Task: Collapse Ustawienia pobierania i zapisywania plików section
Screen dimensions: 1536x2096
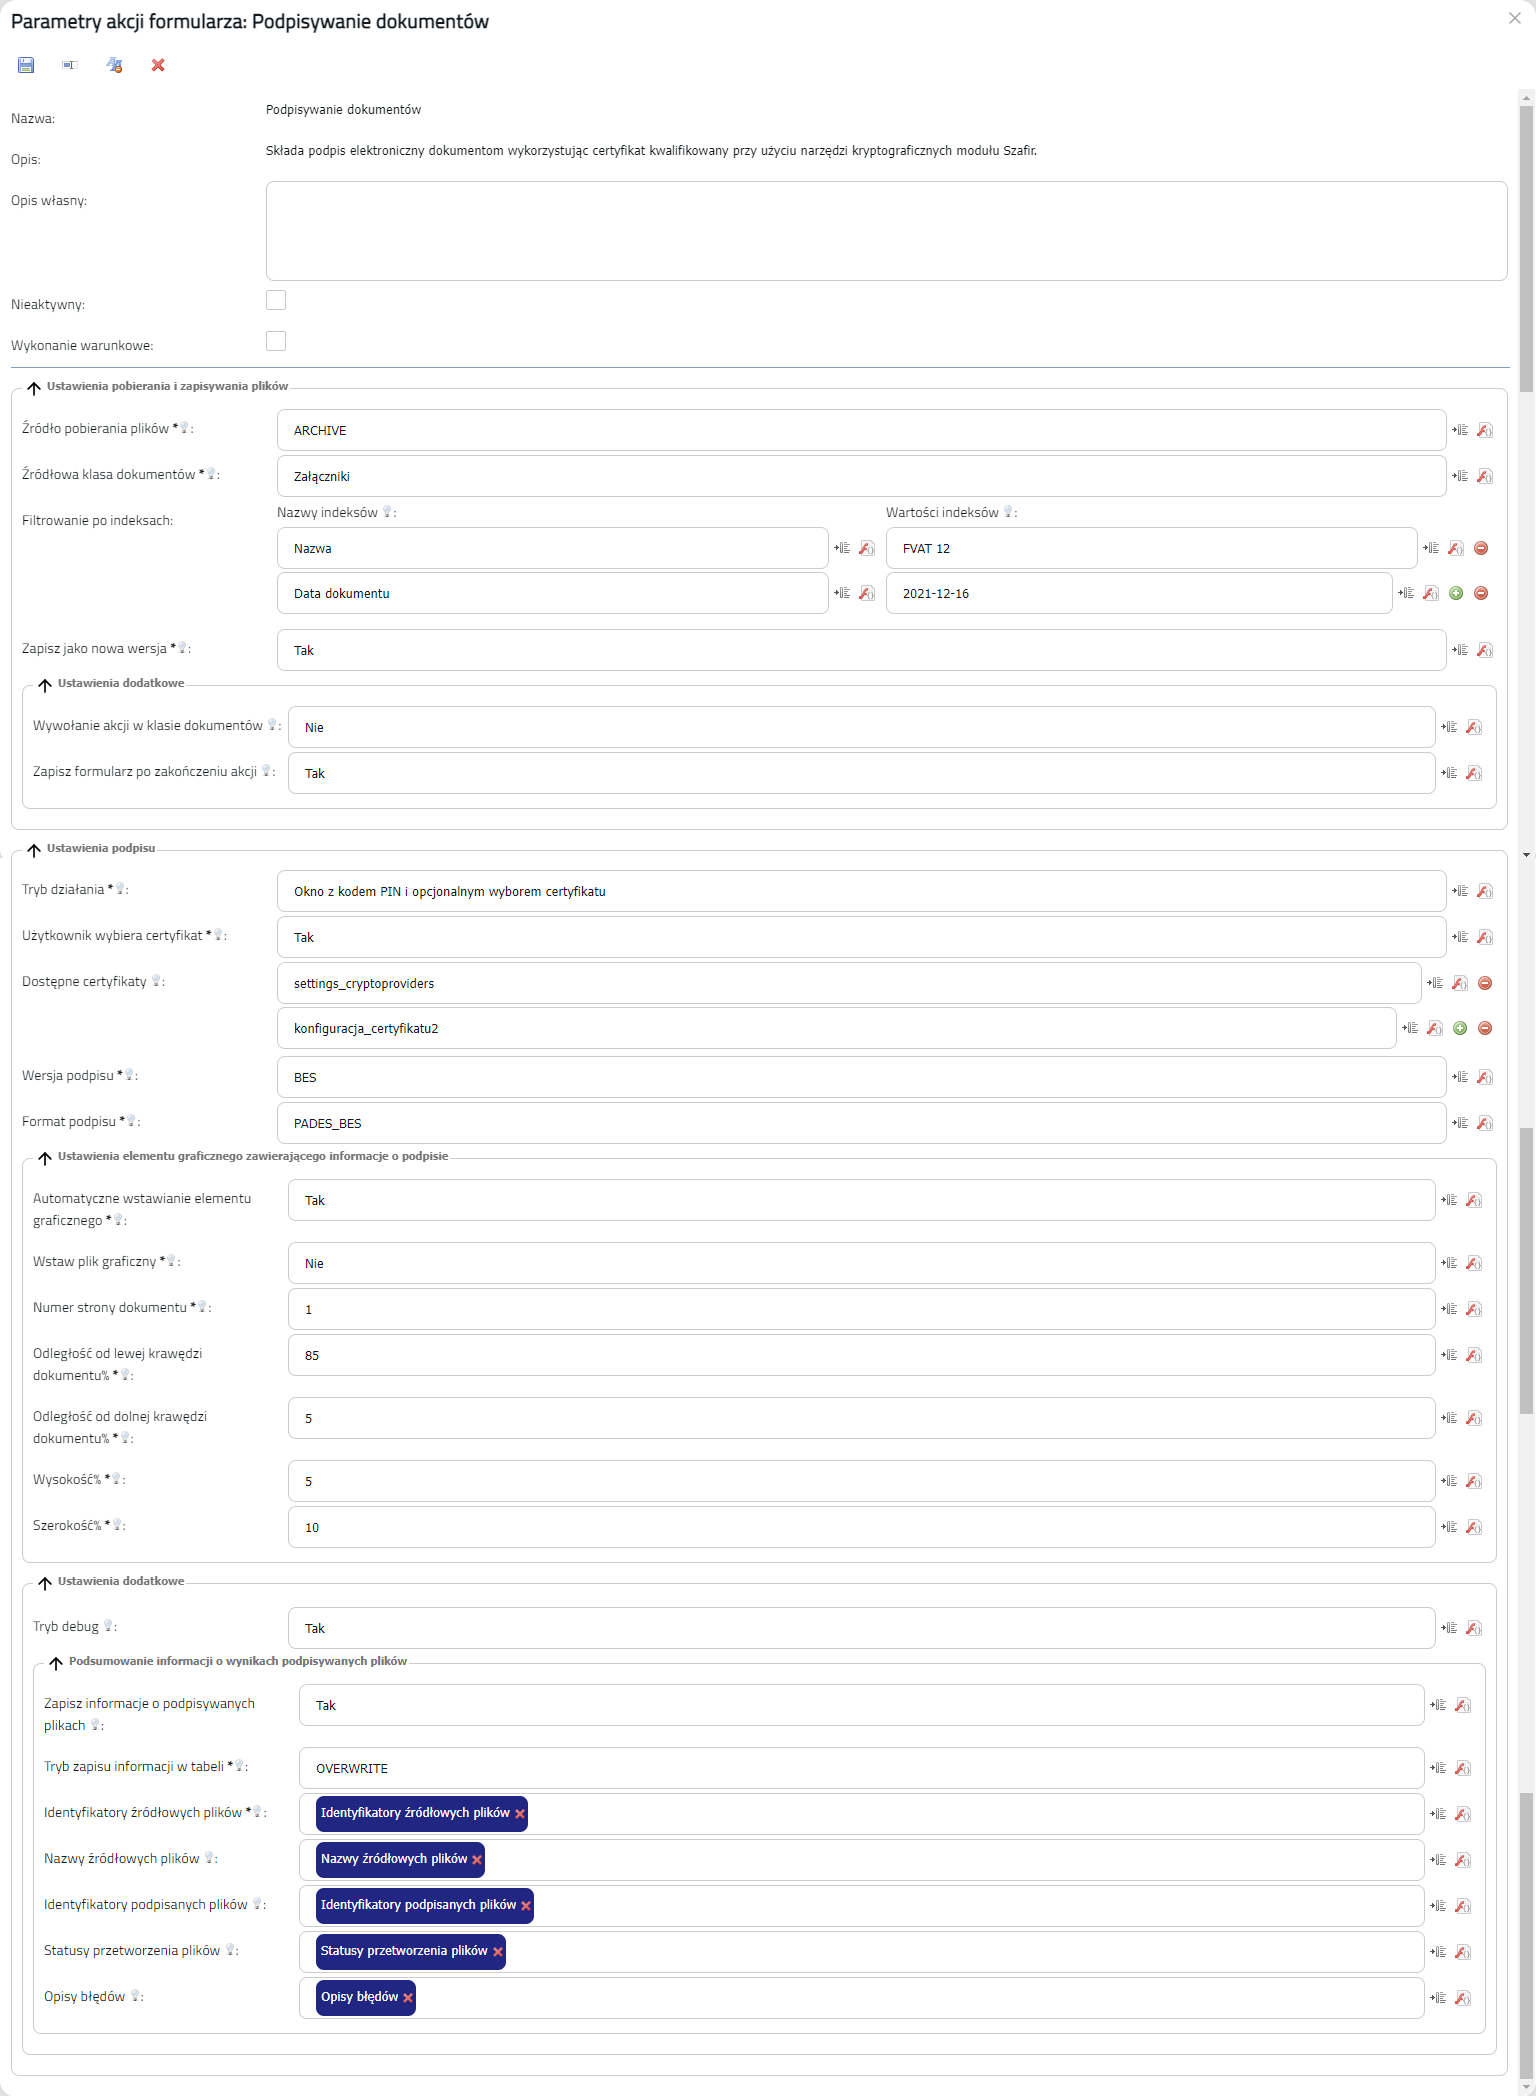Action: pos(34,388)
